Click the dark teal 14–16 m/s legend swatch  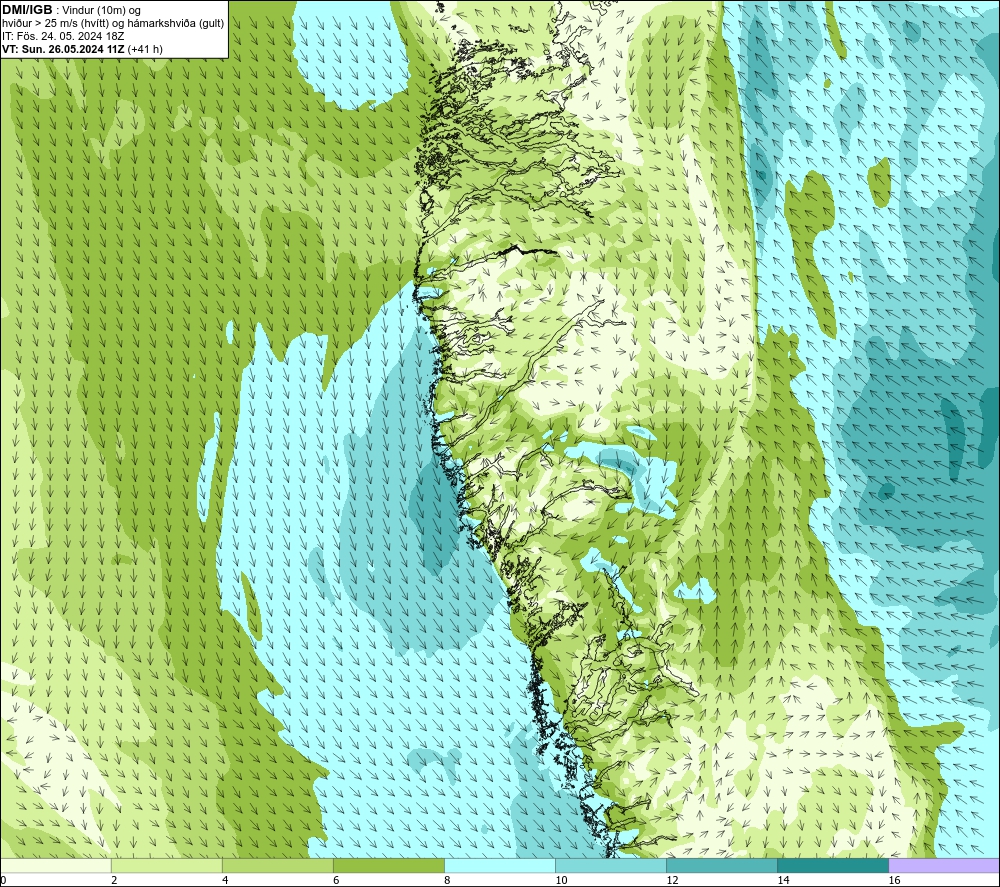[x=833, y=865]
